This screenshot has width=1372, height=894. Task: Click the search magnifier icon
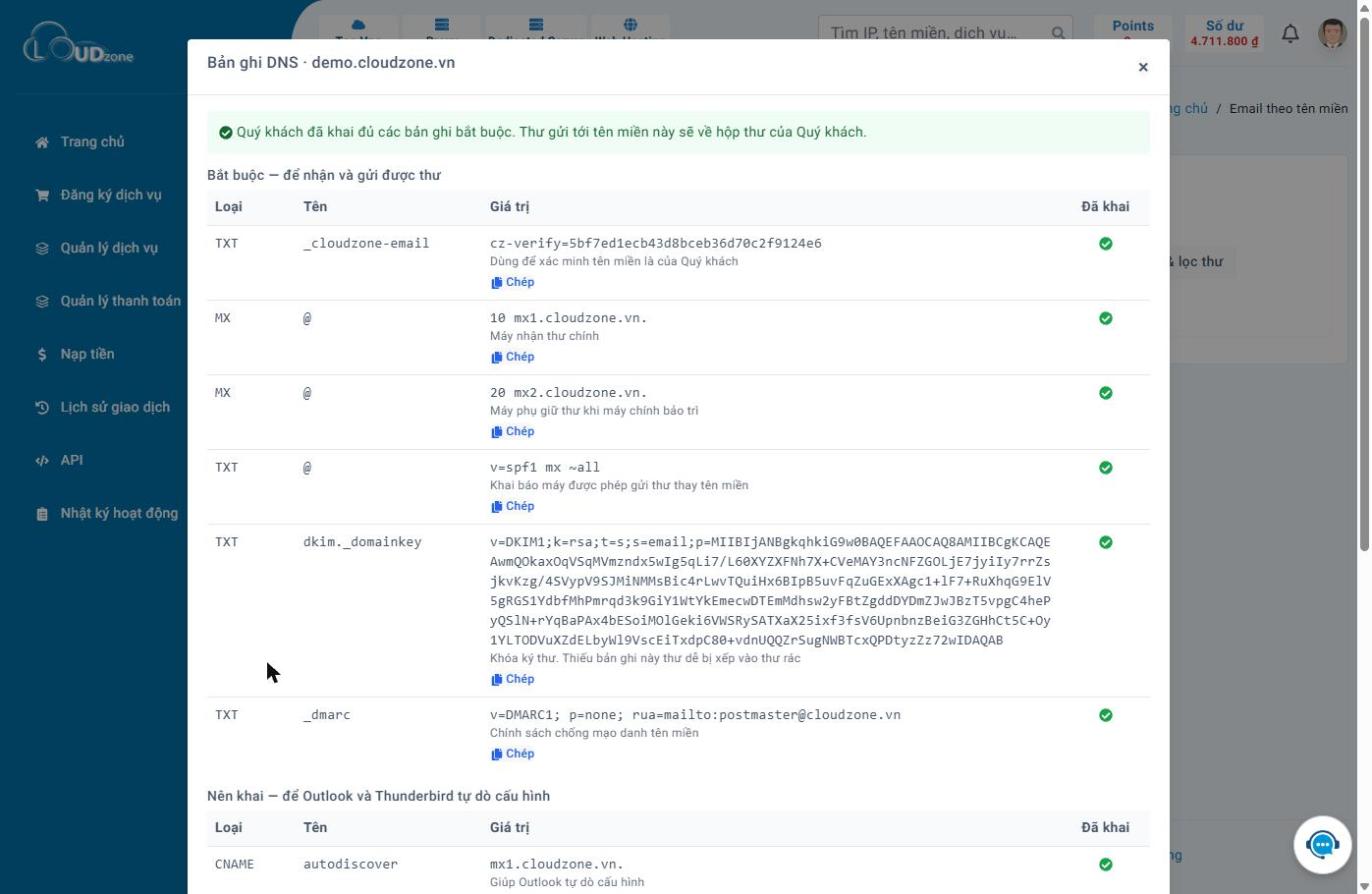pos(1058,33)
